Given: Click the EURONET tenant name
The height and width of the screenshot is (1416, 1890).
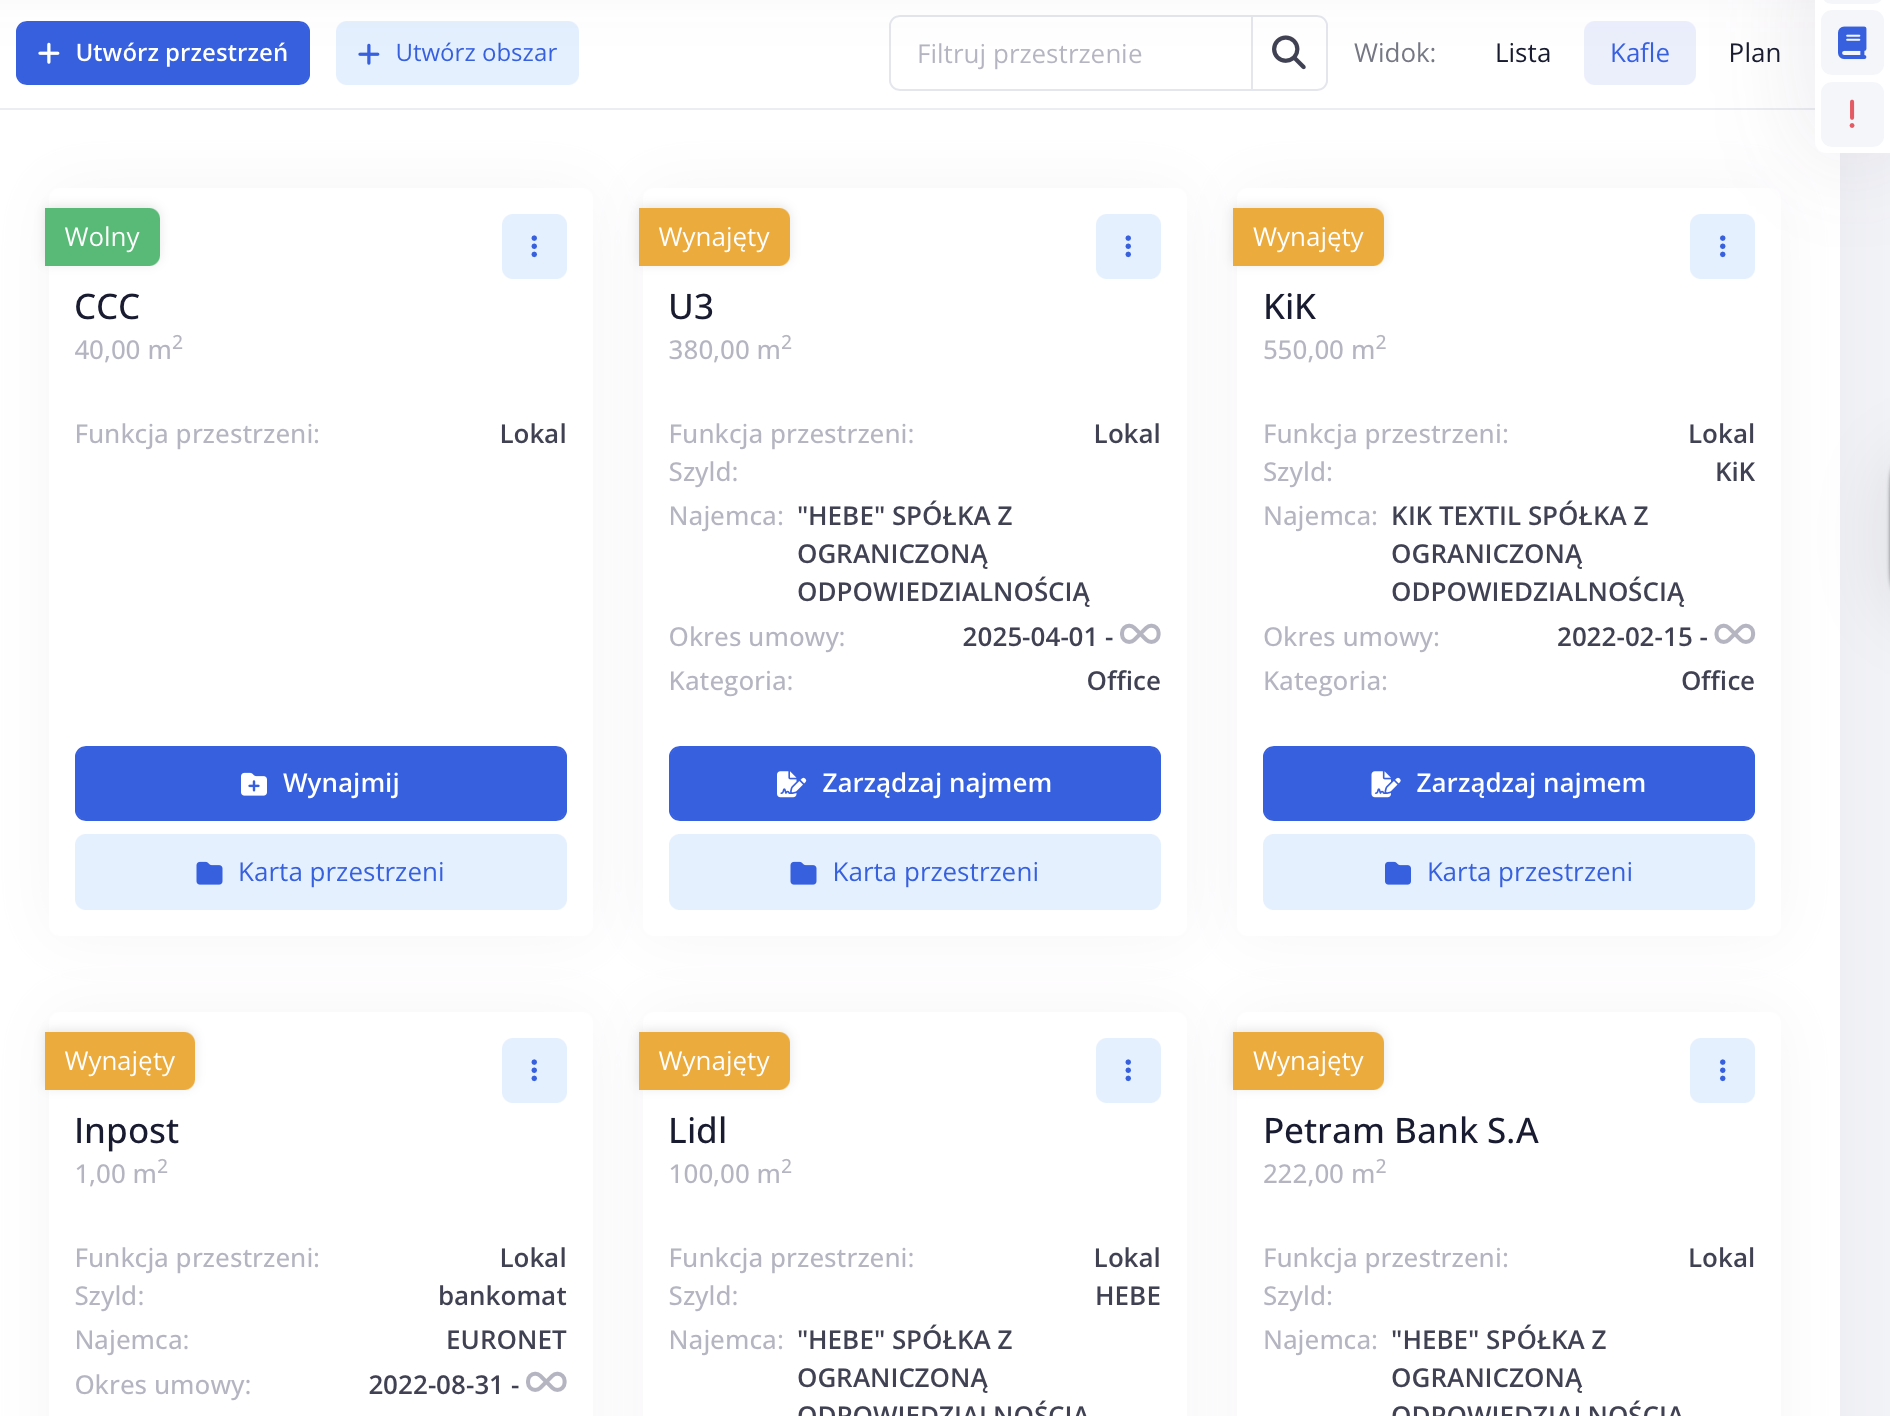Looking at the screenshot, I should point(506,1340).
